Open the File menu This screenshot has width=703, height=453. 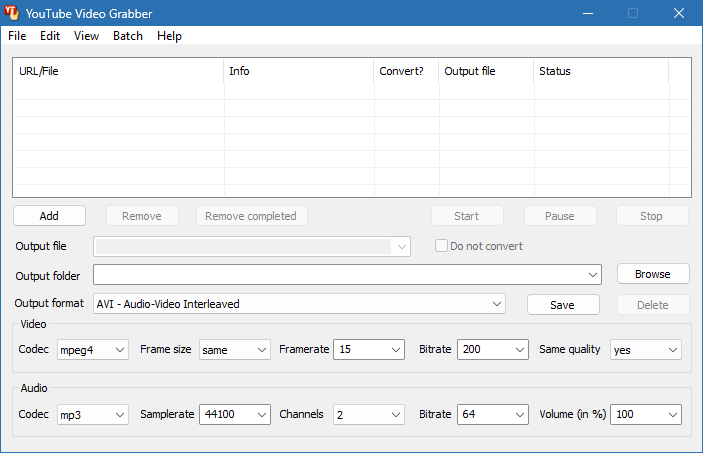pos(17,36)
